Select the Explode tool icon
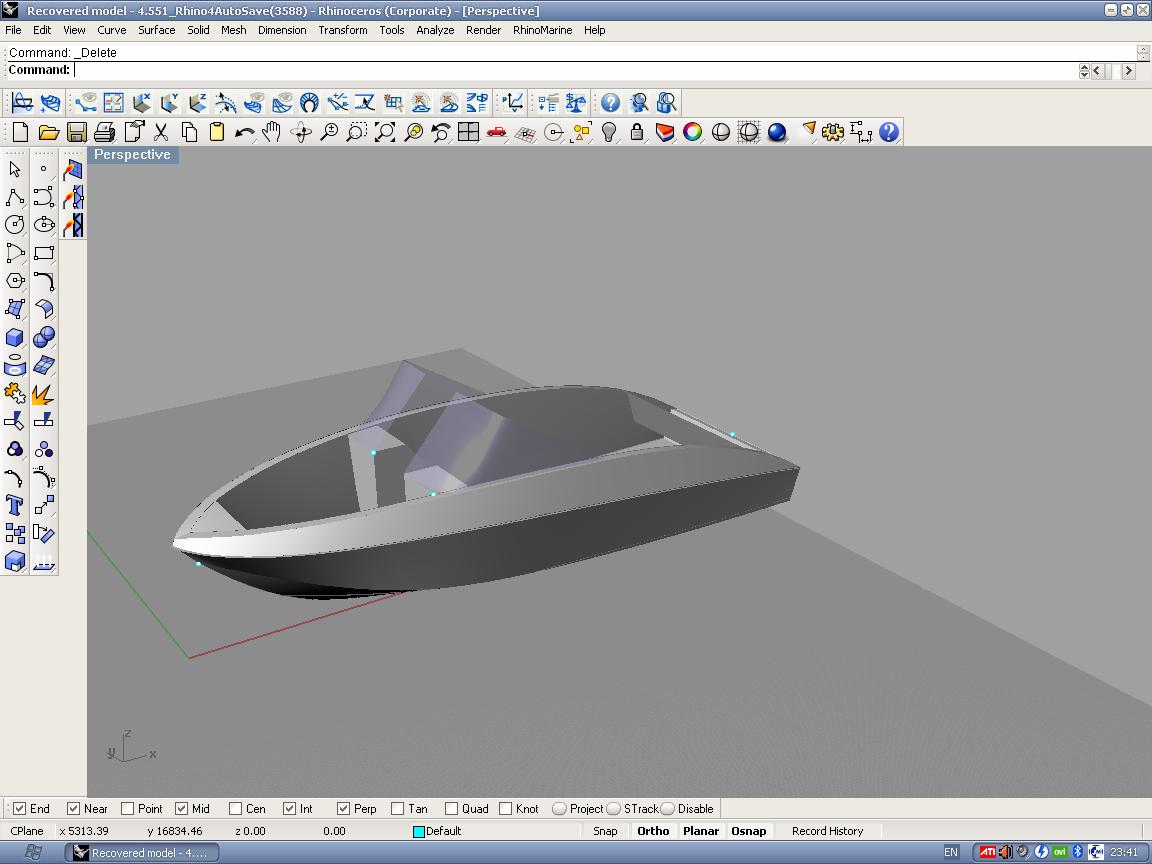This screenshot has width=1152, height=864. [43, 394]
